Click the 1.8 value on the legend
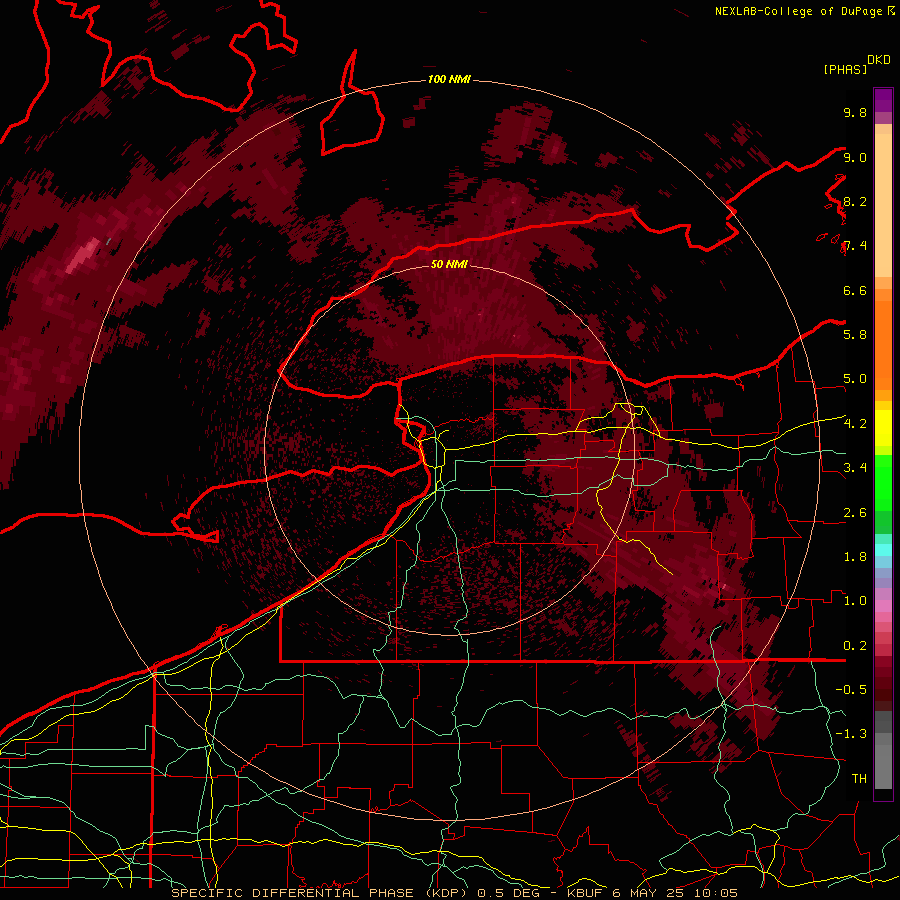Image resolution: width=900 pixels, height=900 pixels. tap(855, 557)
